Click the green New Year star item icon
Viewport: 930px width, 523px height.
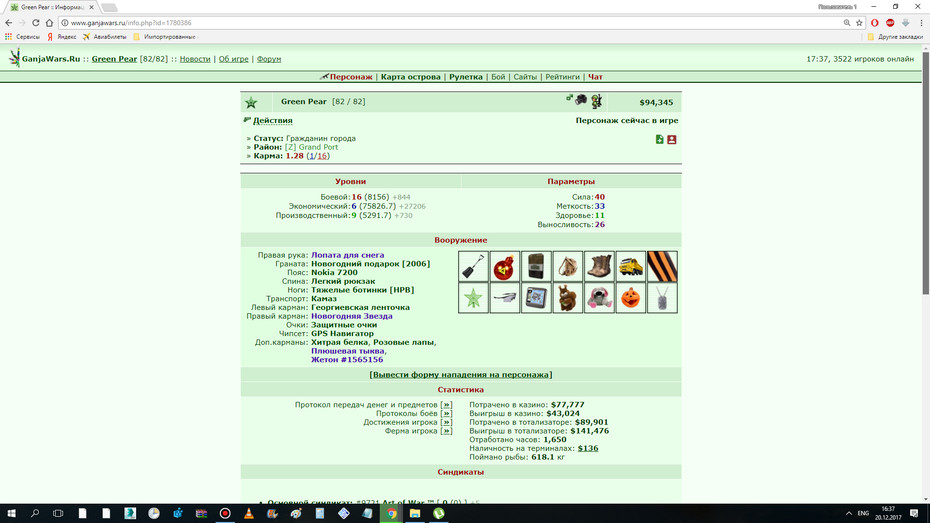473,298
